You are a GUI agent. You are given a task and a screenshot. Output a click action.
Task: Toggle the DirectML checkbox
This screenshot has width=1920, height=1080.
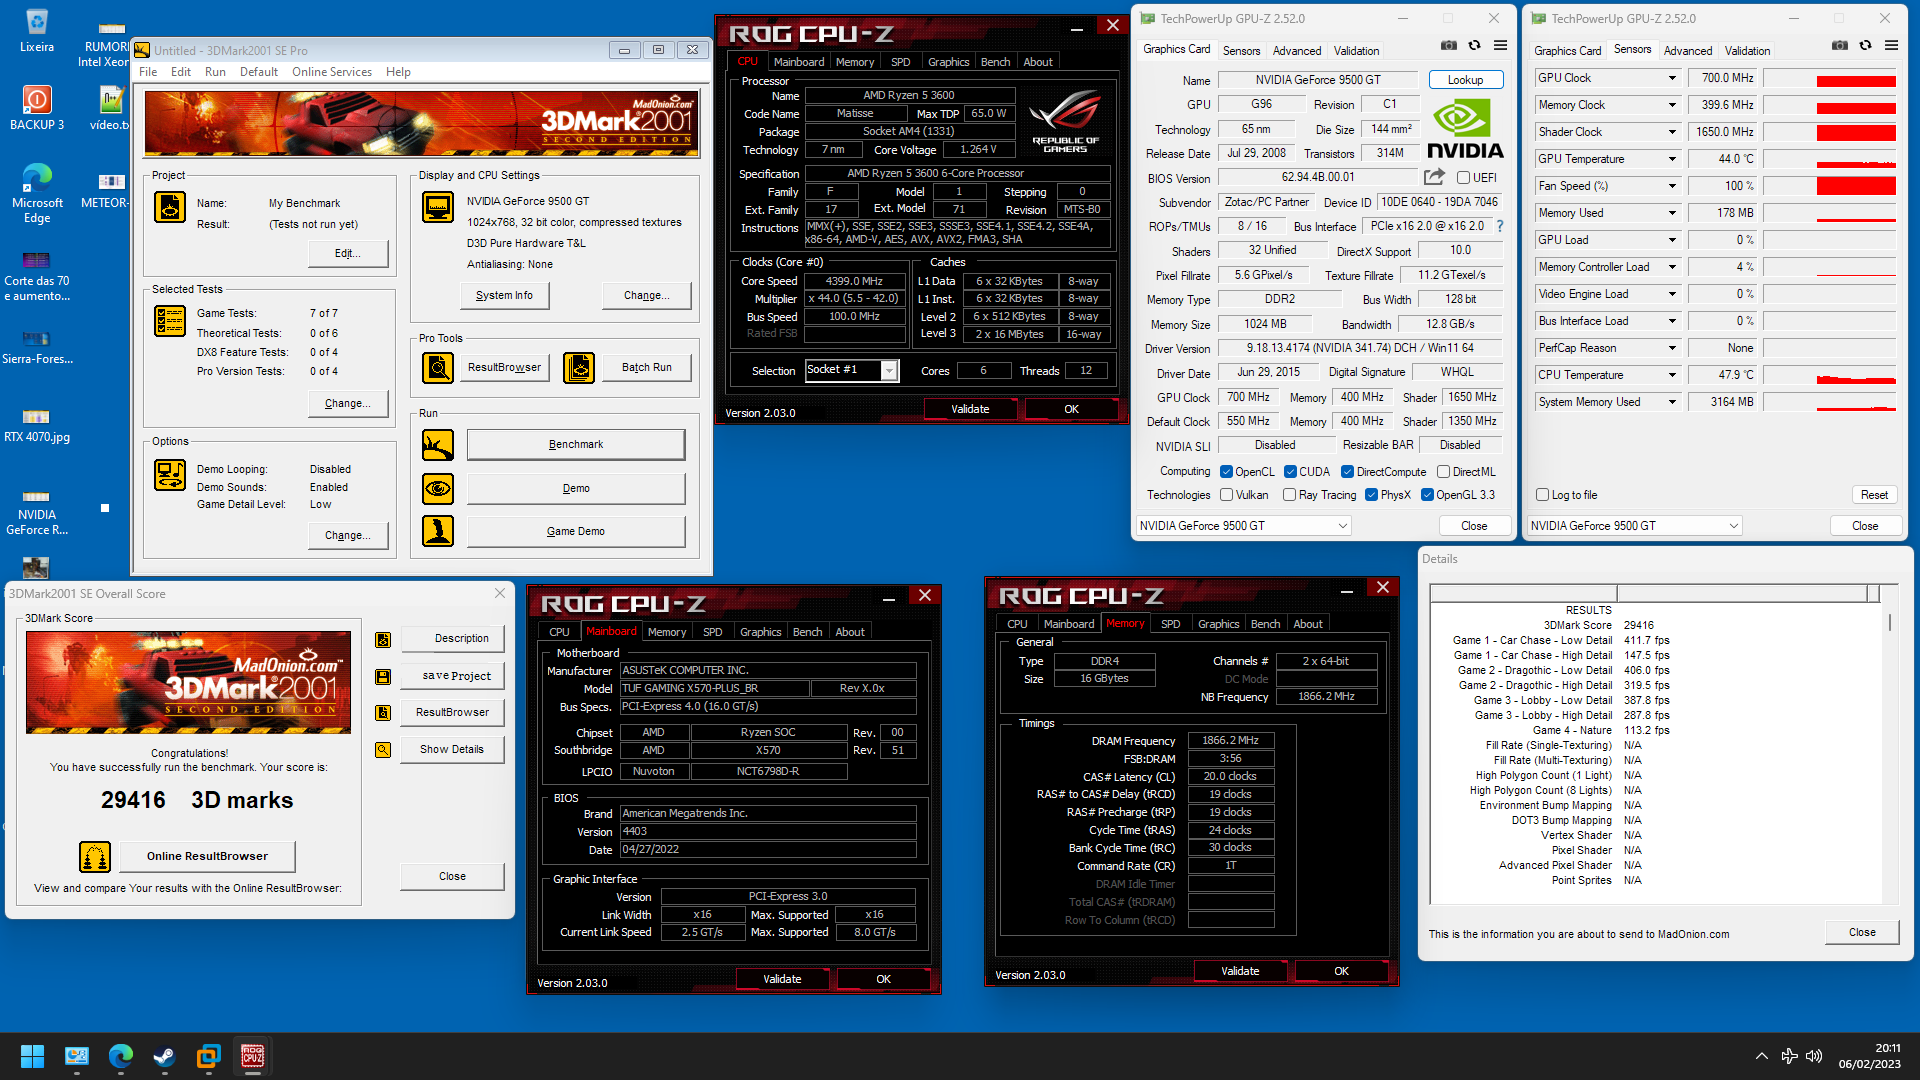click(1444, 472)
